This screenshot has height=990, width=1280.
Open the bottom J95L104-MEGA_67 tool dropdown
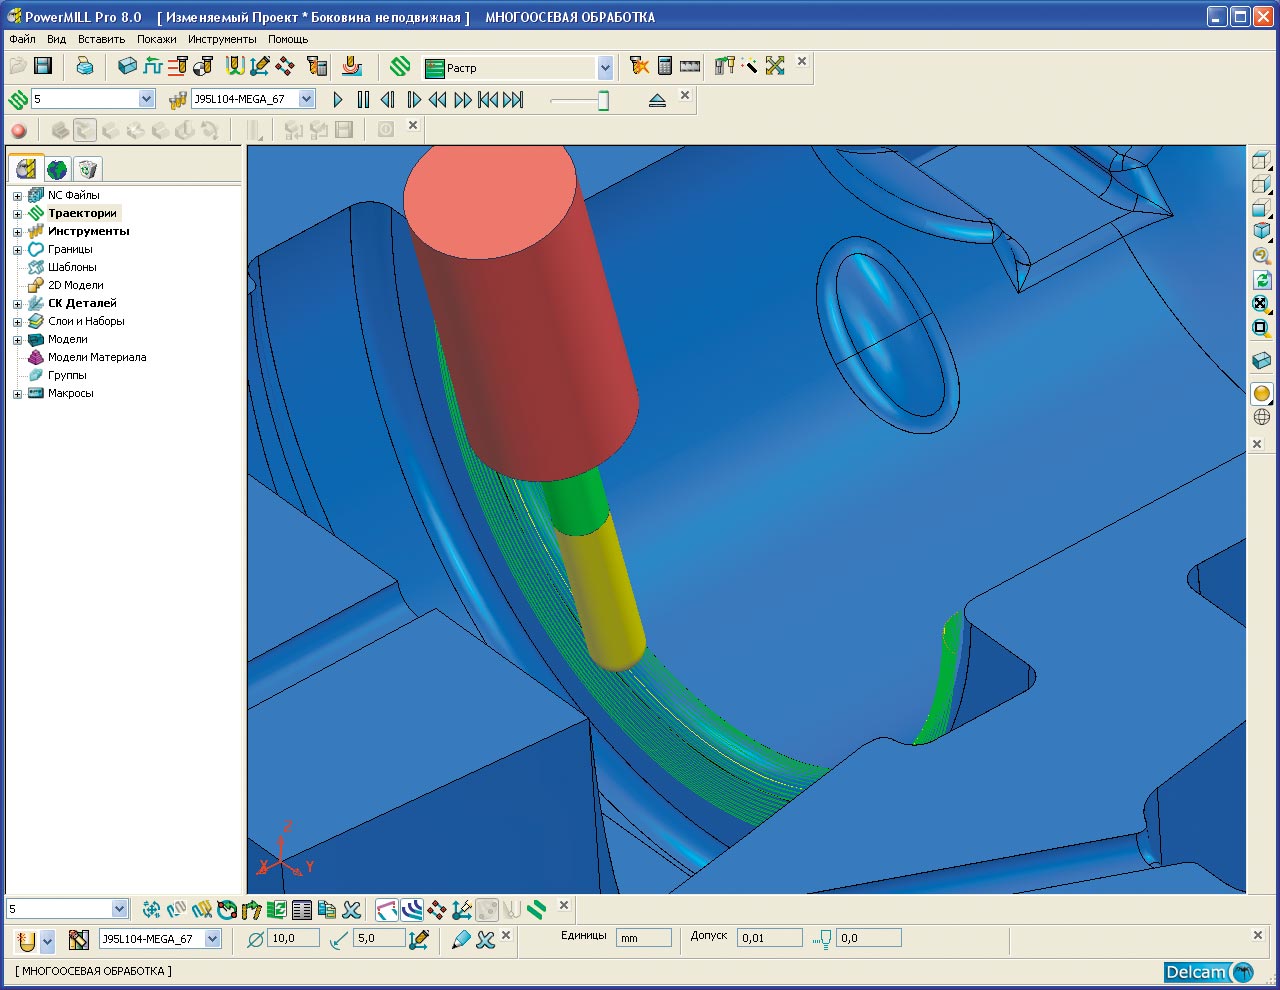pos(213,938)
